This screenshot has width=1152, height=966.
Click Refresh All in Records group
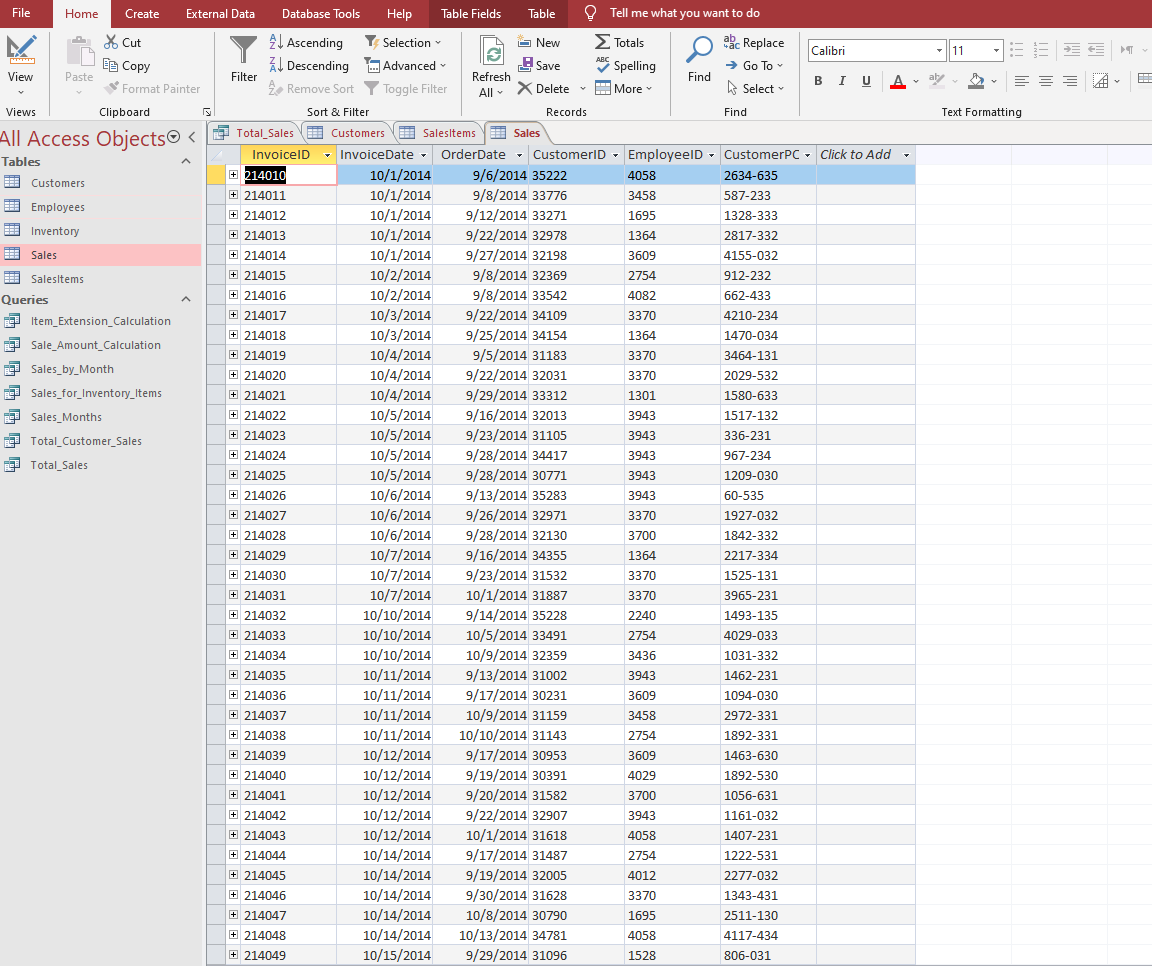click(x=491, y=68)
